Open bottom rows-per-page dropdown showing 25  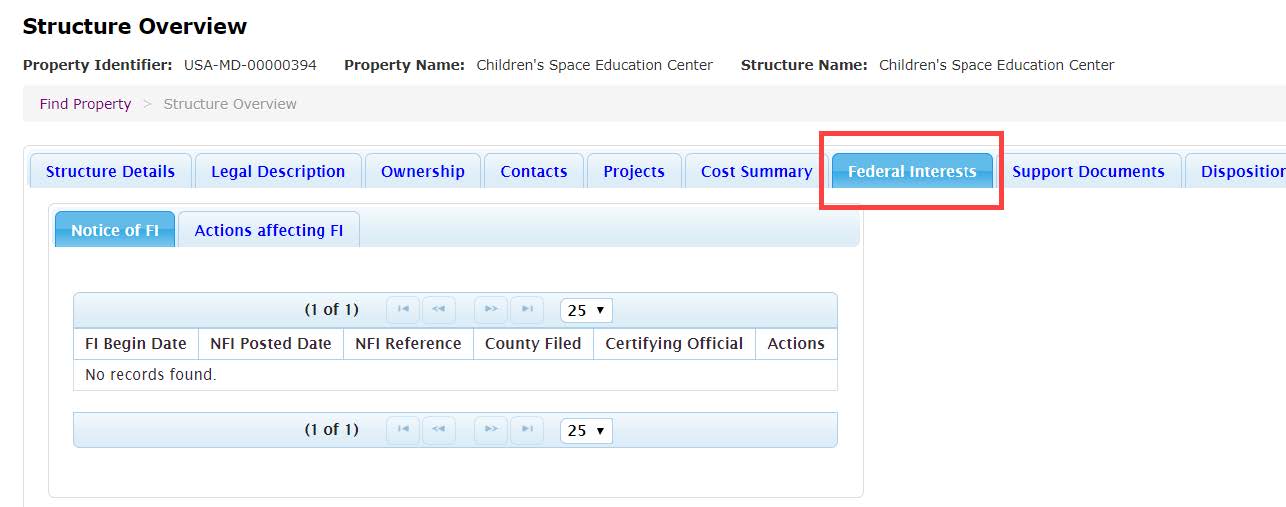pyautogui.click(x=586, y=430)
